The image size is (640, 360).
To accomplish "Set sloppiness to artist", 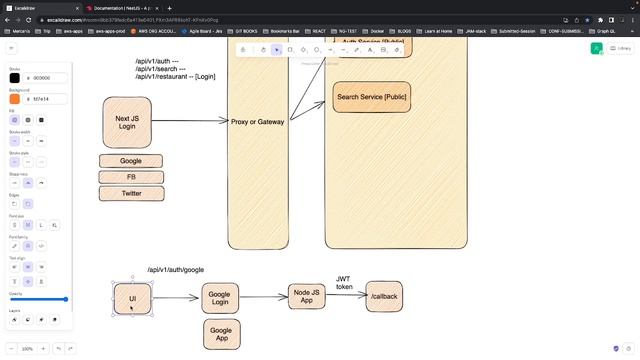I will click(28, 183).
